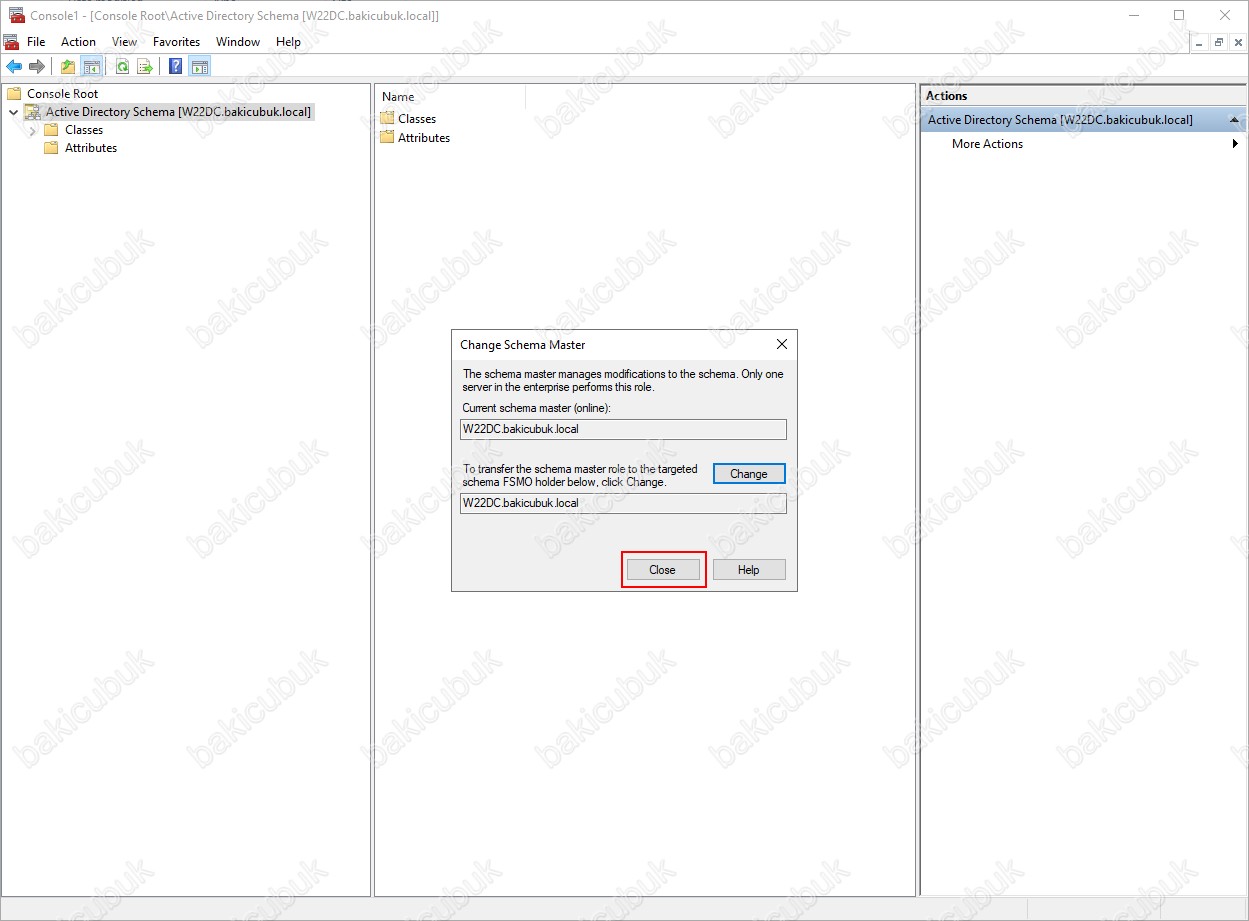The height and width of the screenshot is (921, 1249).
Task: Click the Change Schema Master dialog title
Action: pos(522,345)
